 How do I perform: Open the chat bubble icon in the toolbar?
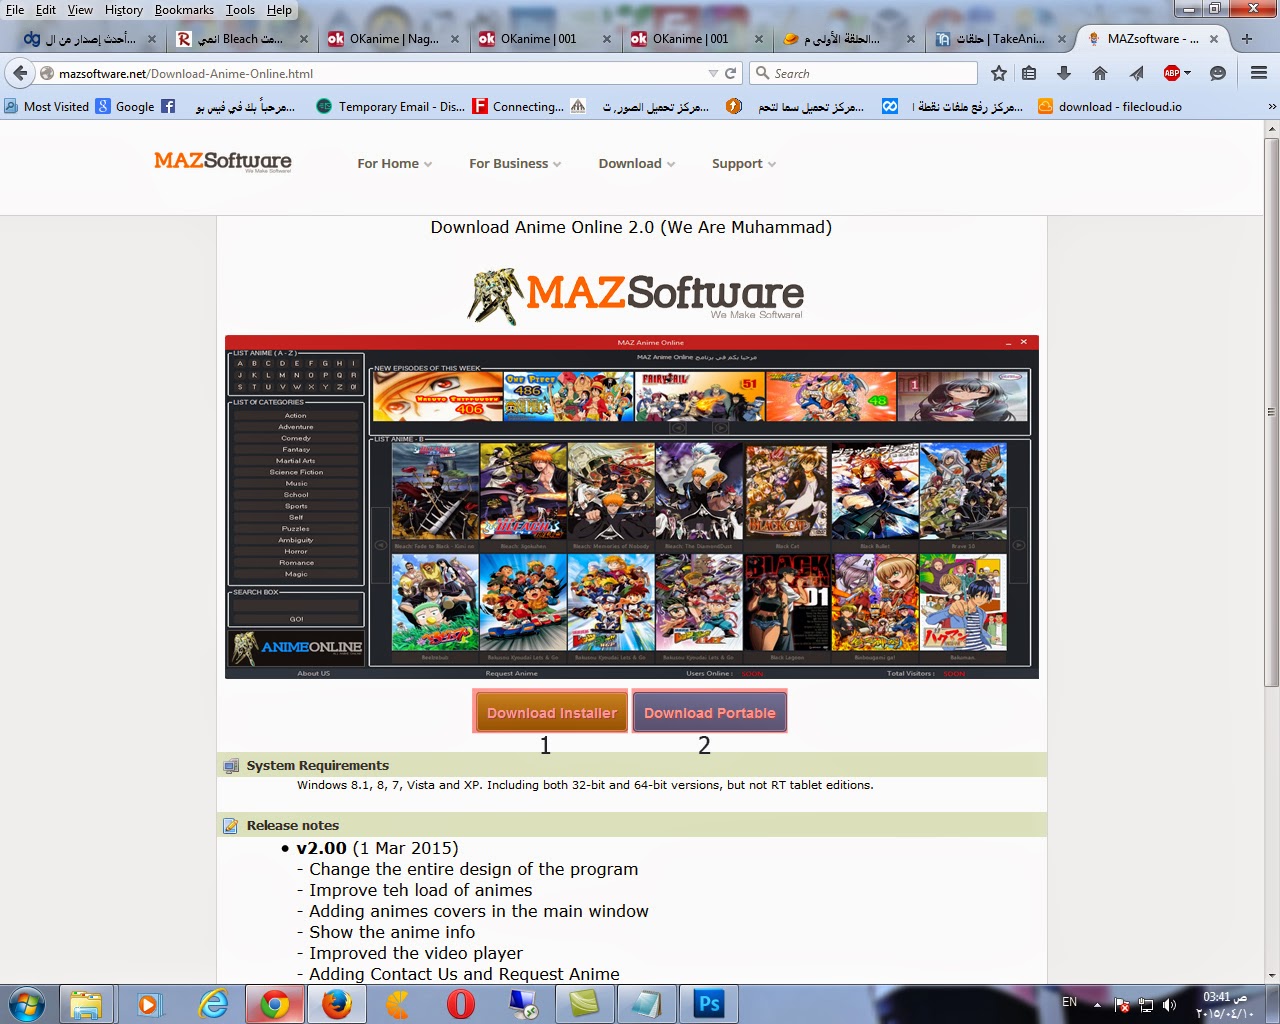(1217, 73)
